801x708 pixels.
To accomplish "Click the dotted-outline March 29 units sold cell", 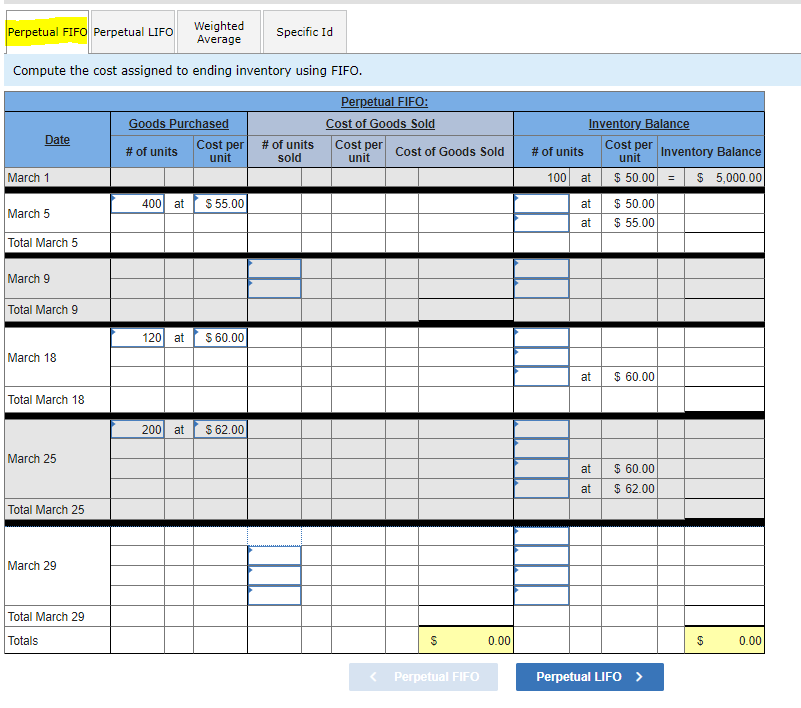I will pyautogui.click(x=274, y=536).
